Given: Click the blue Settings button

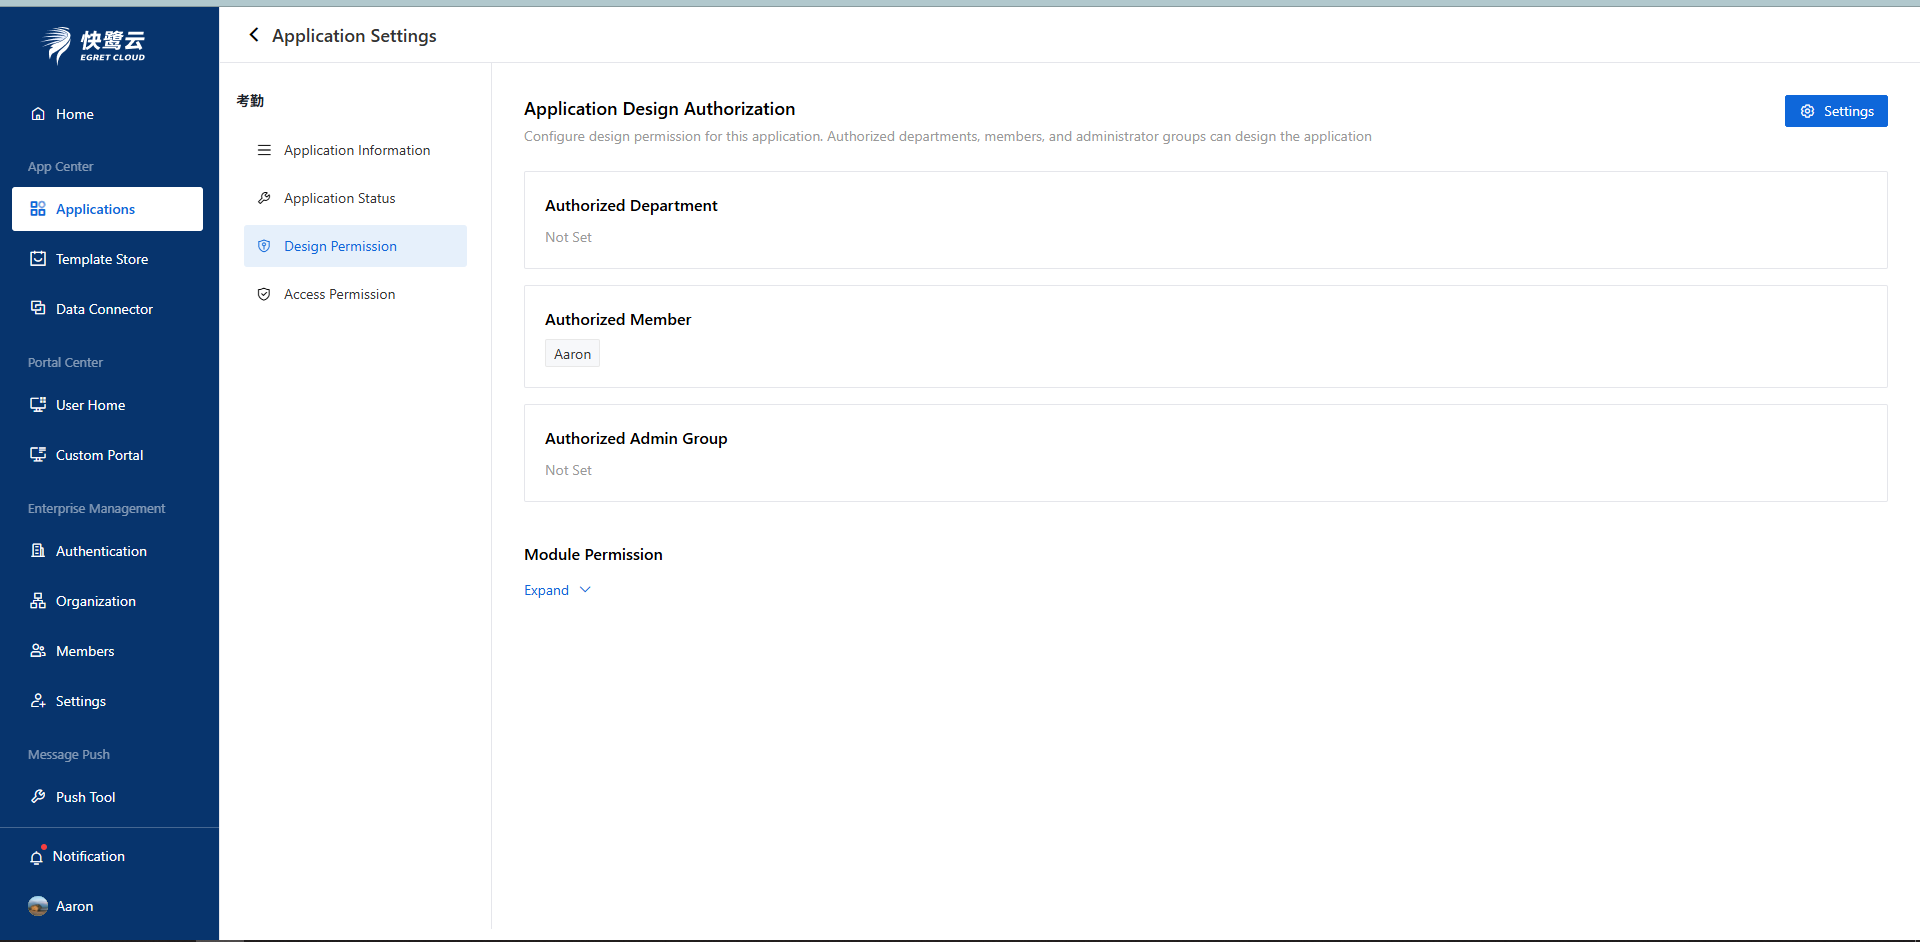Looking at the screenshot, I should click(x=1835, y=111).
